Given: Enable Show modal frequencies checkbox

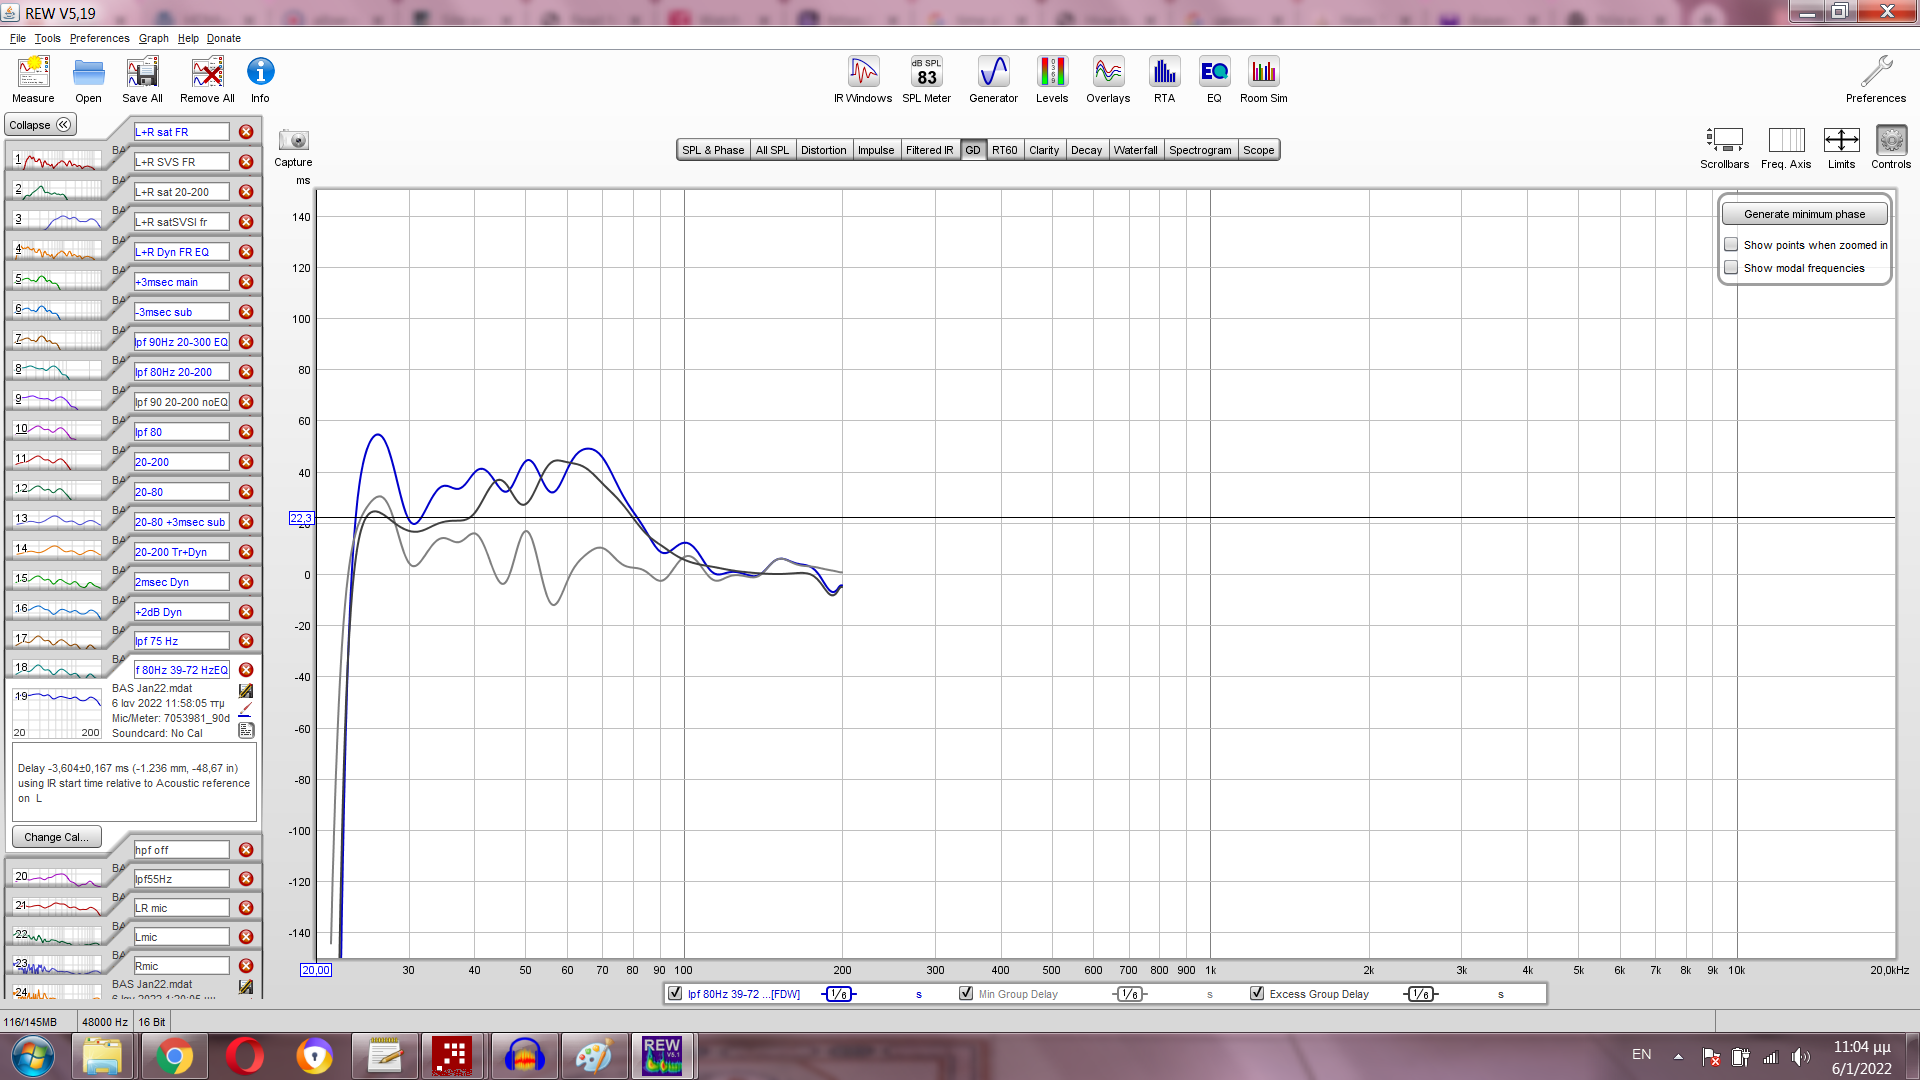Looking at the screenshot, I should pos(1731,268).
